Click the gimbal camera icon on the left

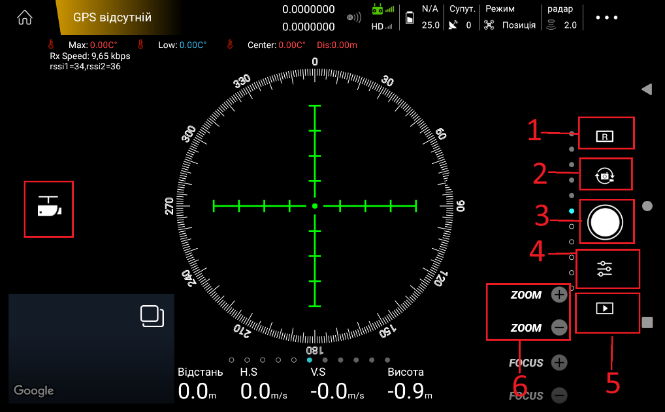(x=49, y=208)
